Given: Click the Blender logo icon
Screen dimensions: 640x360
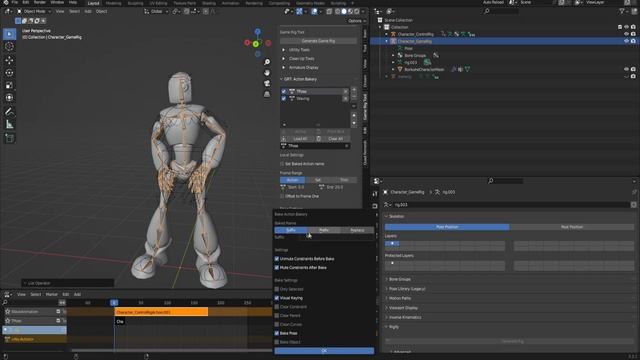Looking at the screenshot, I should click(x=5, y=2).
